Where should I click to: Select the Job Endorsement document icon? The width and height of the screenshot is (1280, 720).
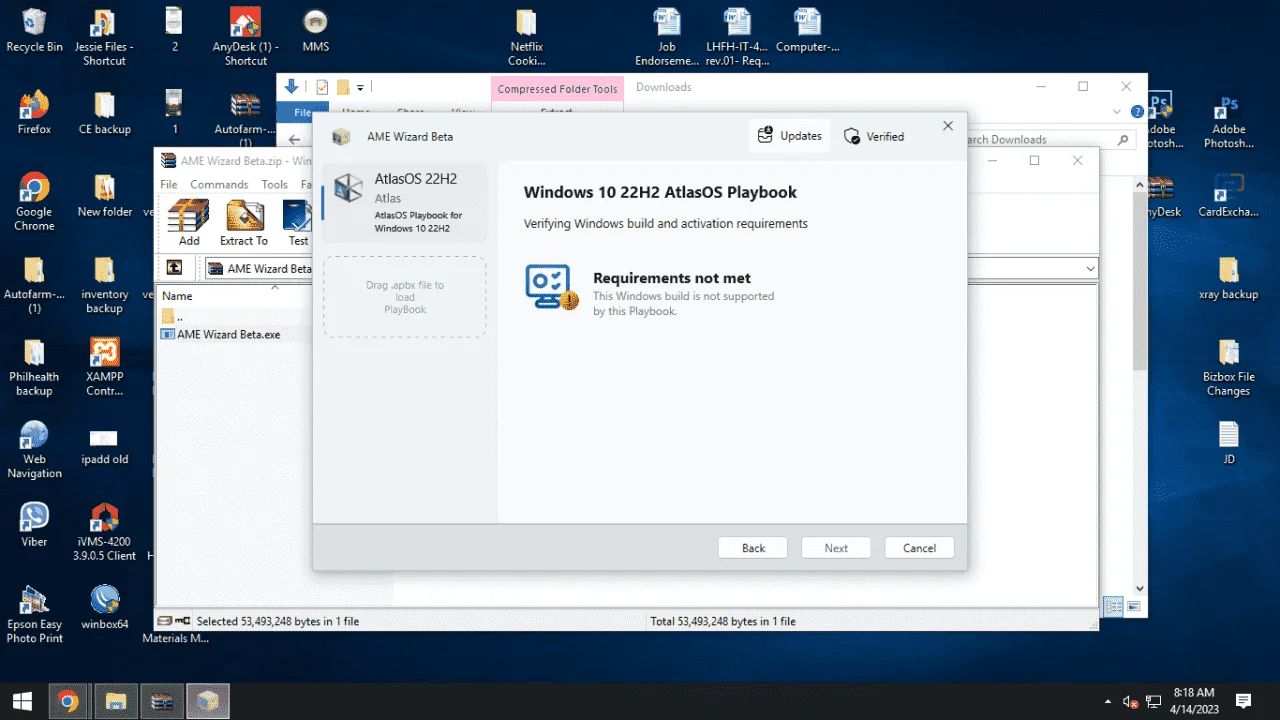pos(667,37)
